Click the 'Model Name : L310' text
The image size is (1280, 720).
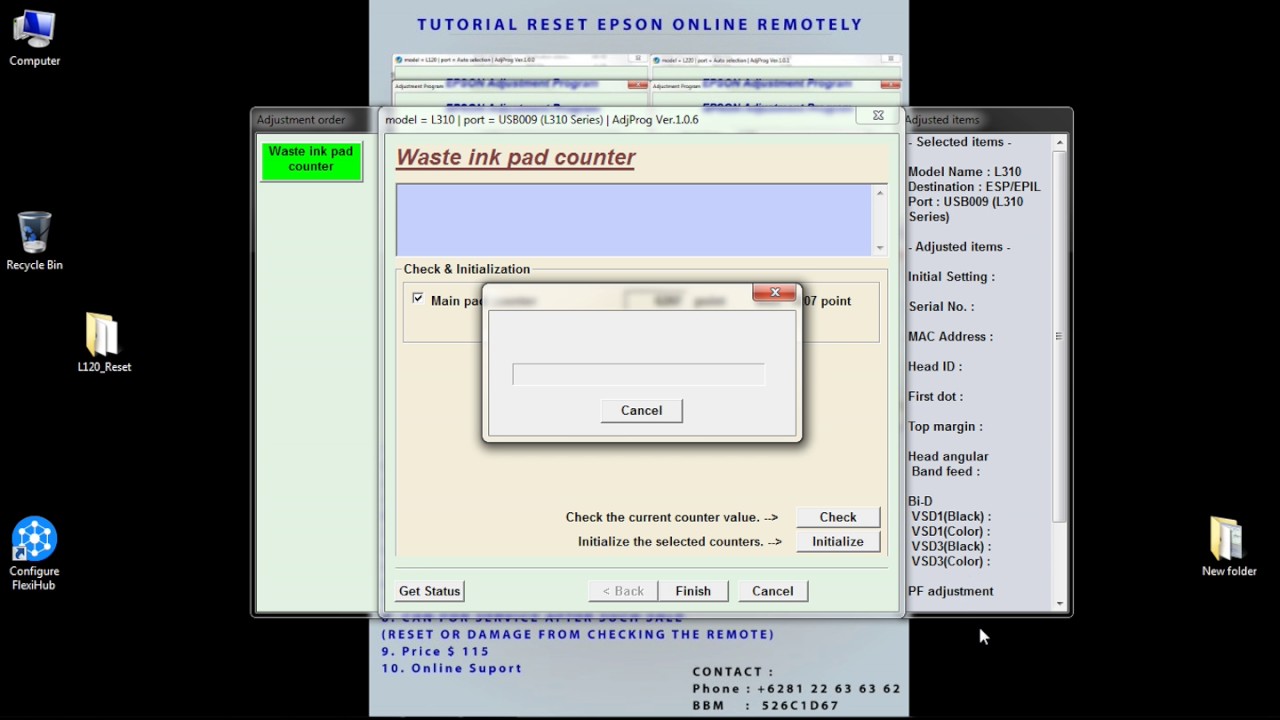coord(964,172)
